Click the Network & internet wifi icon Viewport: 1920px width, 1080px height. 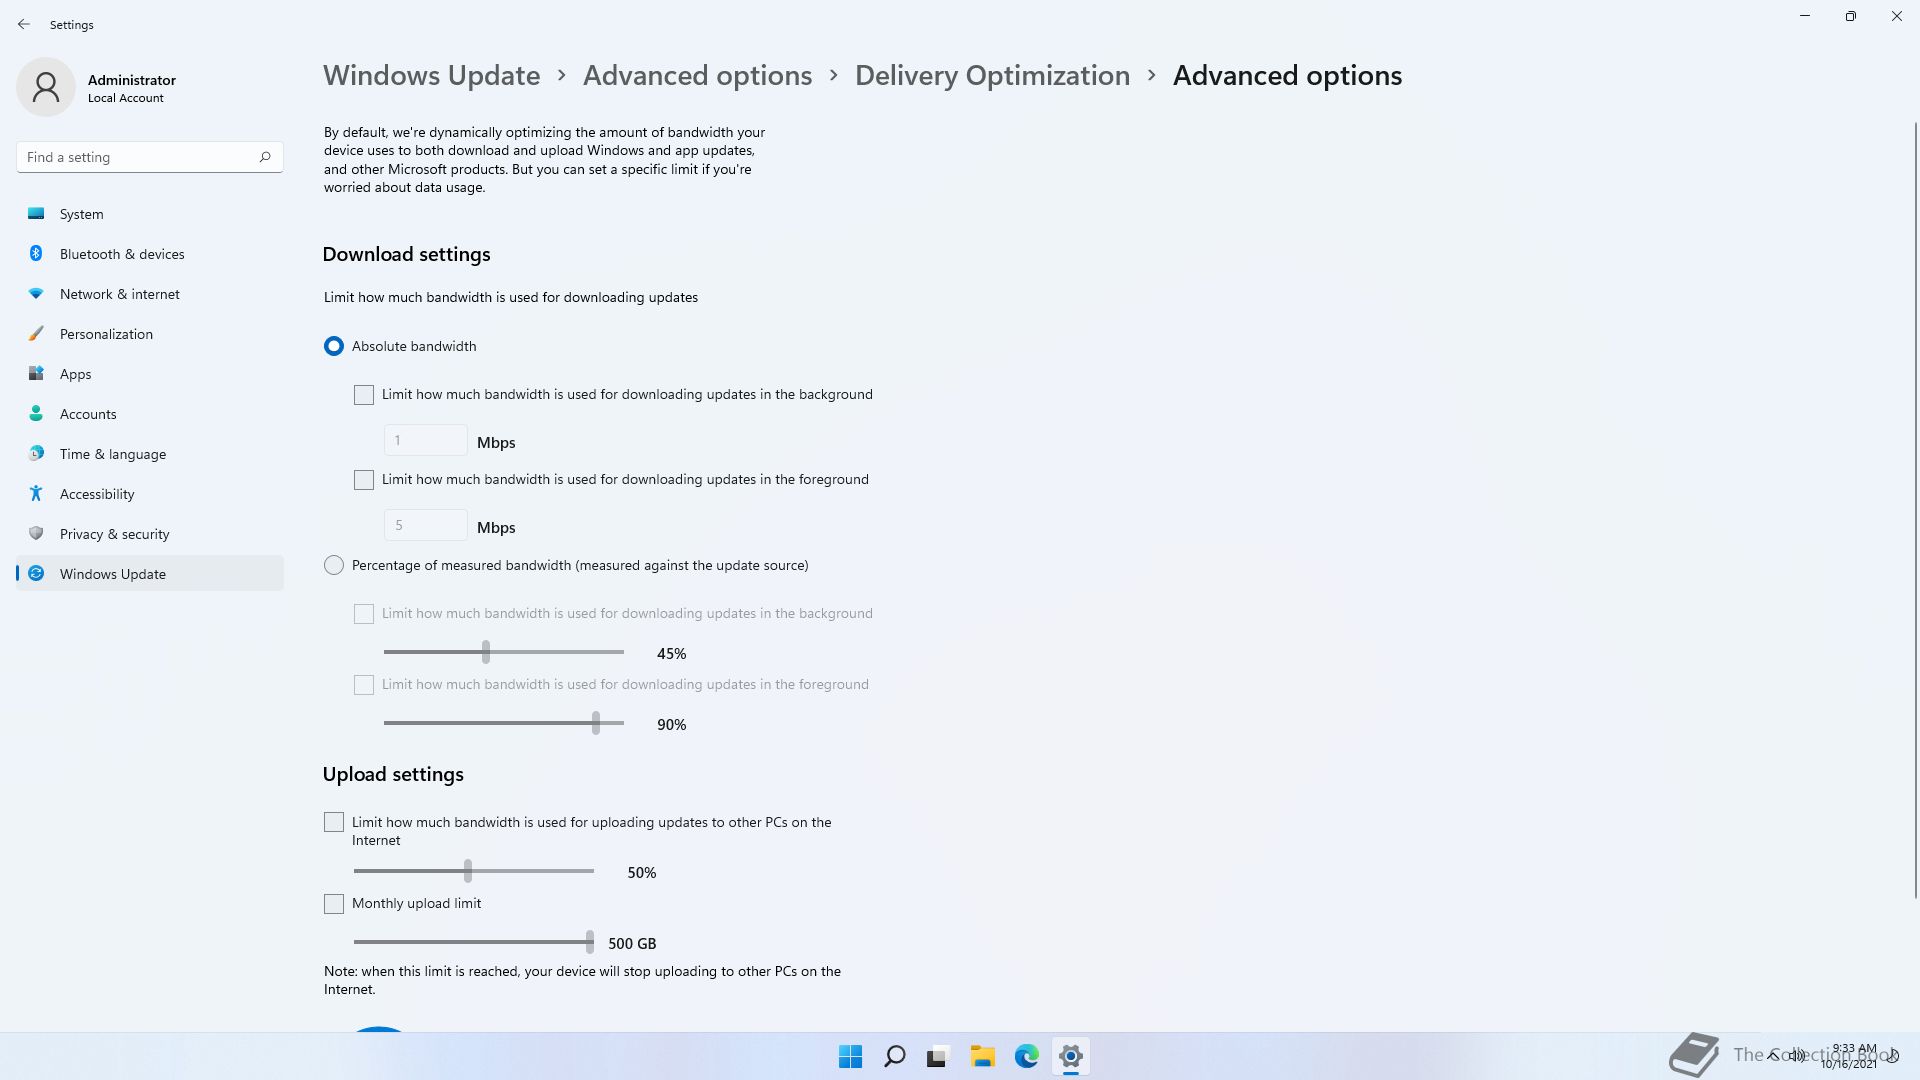point(36,294)
